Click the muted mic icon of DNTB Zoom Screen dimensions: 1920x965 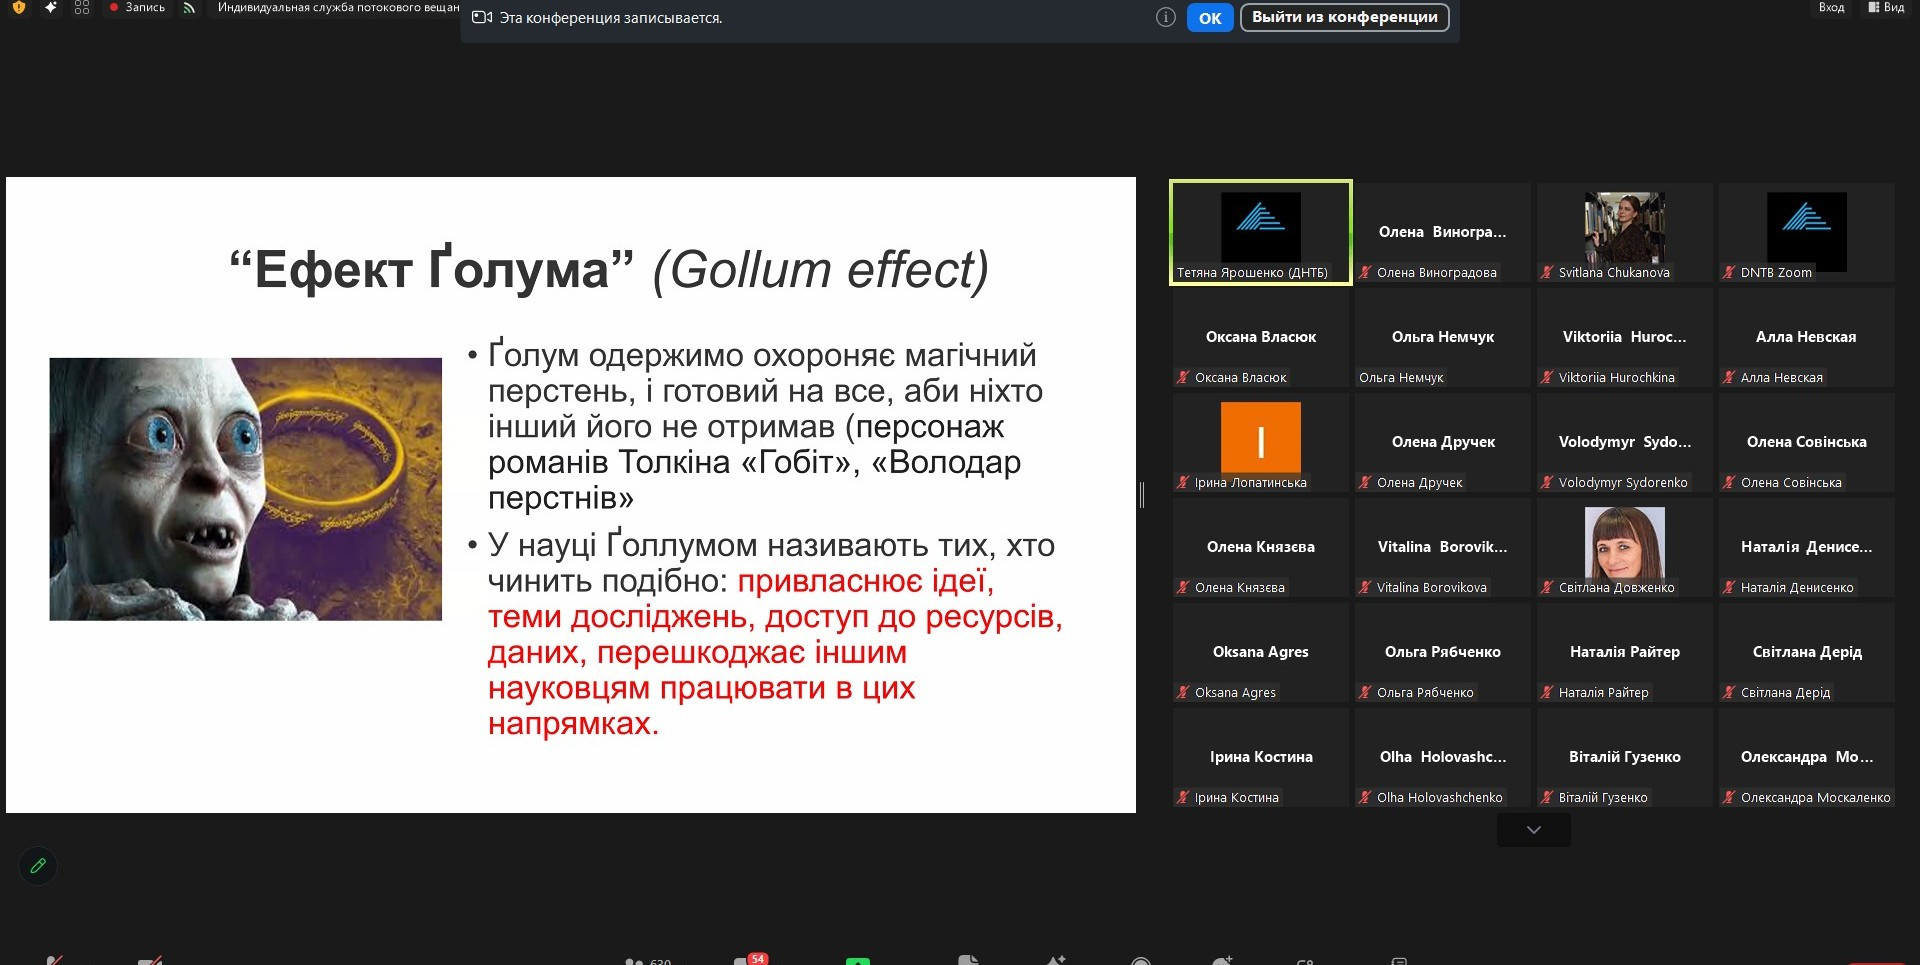[x=1729, y=272]
